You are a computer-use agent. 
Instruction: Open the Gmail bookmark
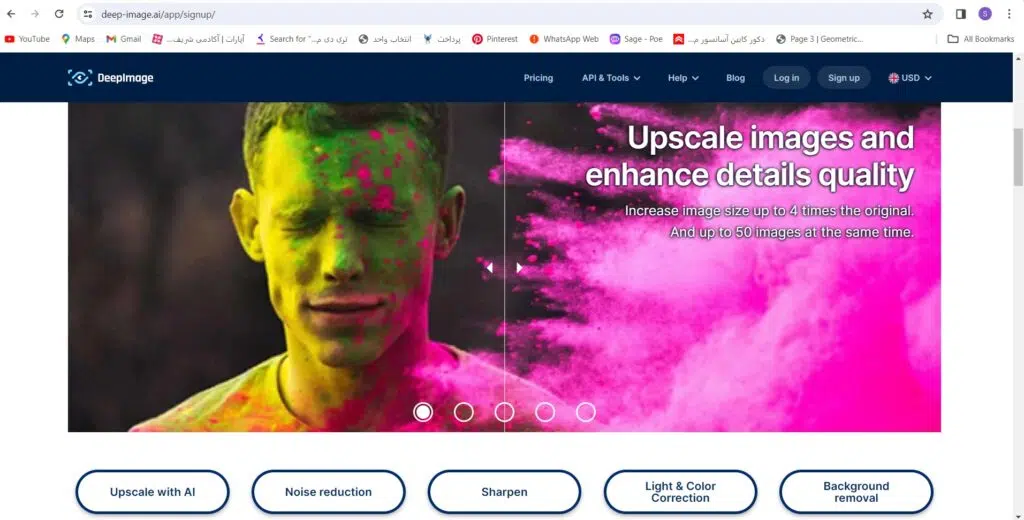pyautogui.click(x=124, y=39)
